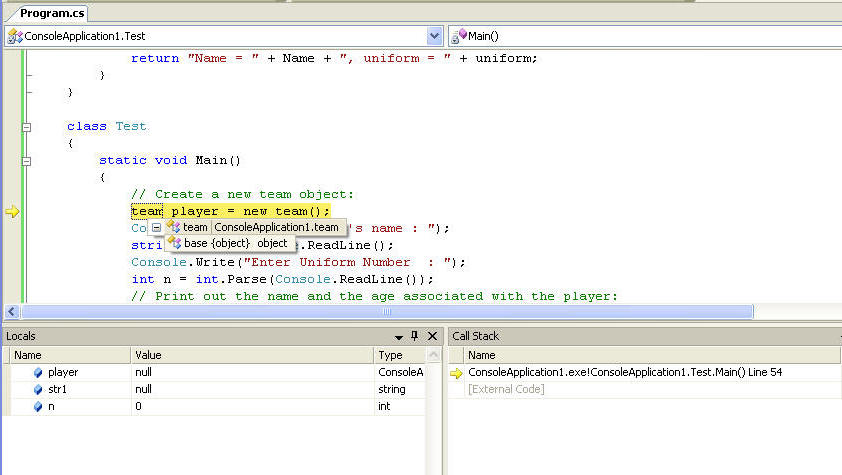Image resolution: width=842 pixels, height=475 pixels.
Task: Pin the Locals panel with the auto-hide pushpin
Action: tap(415, 337)
